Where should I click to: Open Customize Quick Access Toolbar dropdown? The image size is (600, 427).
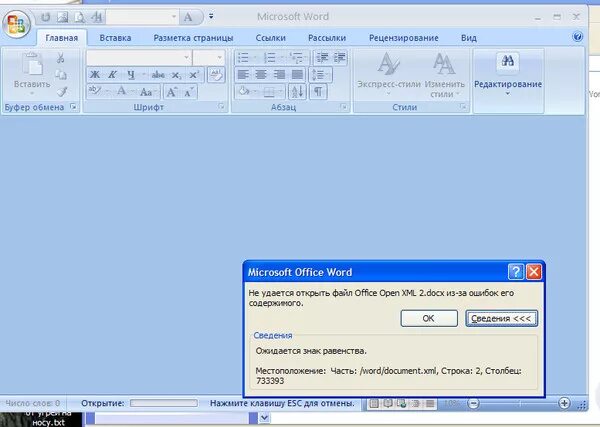211,16
